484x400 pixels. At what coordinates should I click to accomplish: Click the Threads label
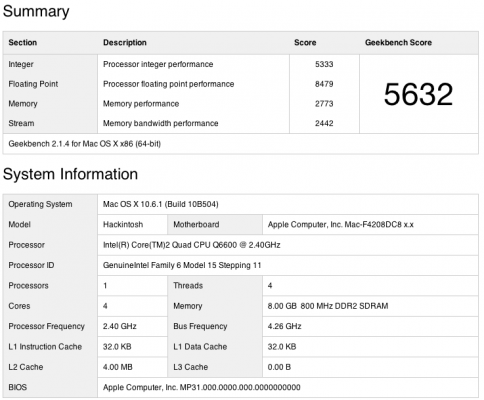coord(188,286)
